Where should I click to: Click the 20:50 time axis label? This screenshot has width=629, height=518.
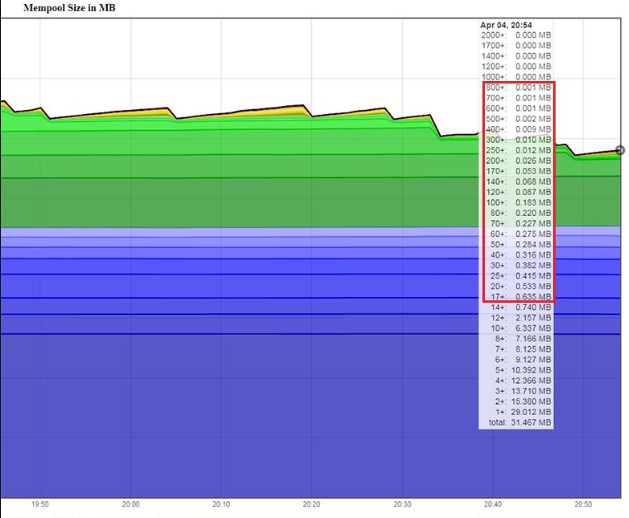point(583,505)
